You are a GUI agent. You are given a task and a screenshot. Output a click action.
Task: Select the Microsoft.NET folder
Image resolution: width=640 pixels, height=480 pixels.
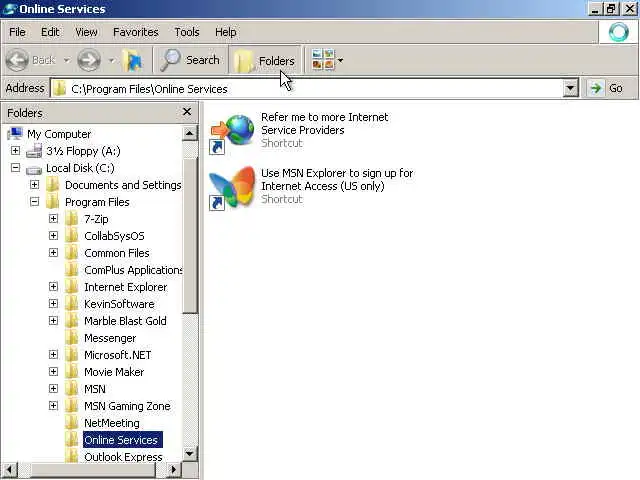pos(118,355)
